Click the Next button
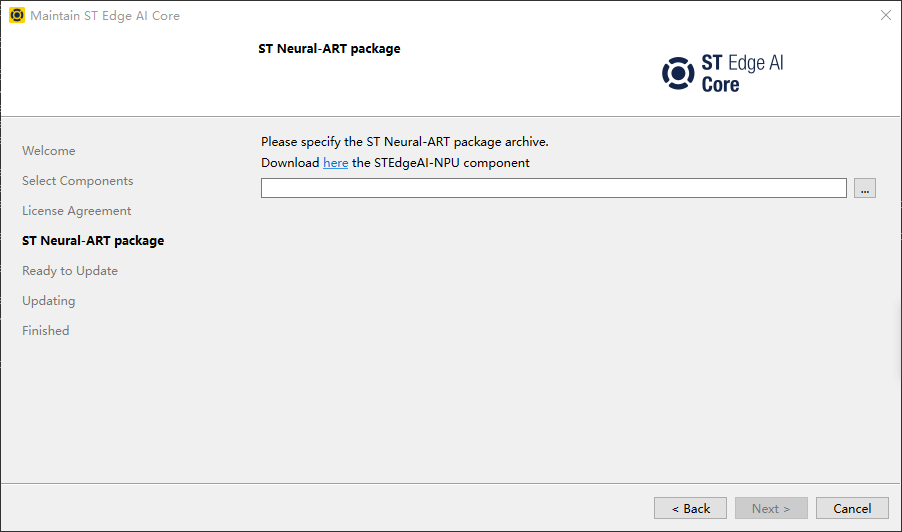The width and height of the screenshot is (902, 532). click(771, 508)
